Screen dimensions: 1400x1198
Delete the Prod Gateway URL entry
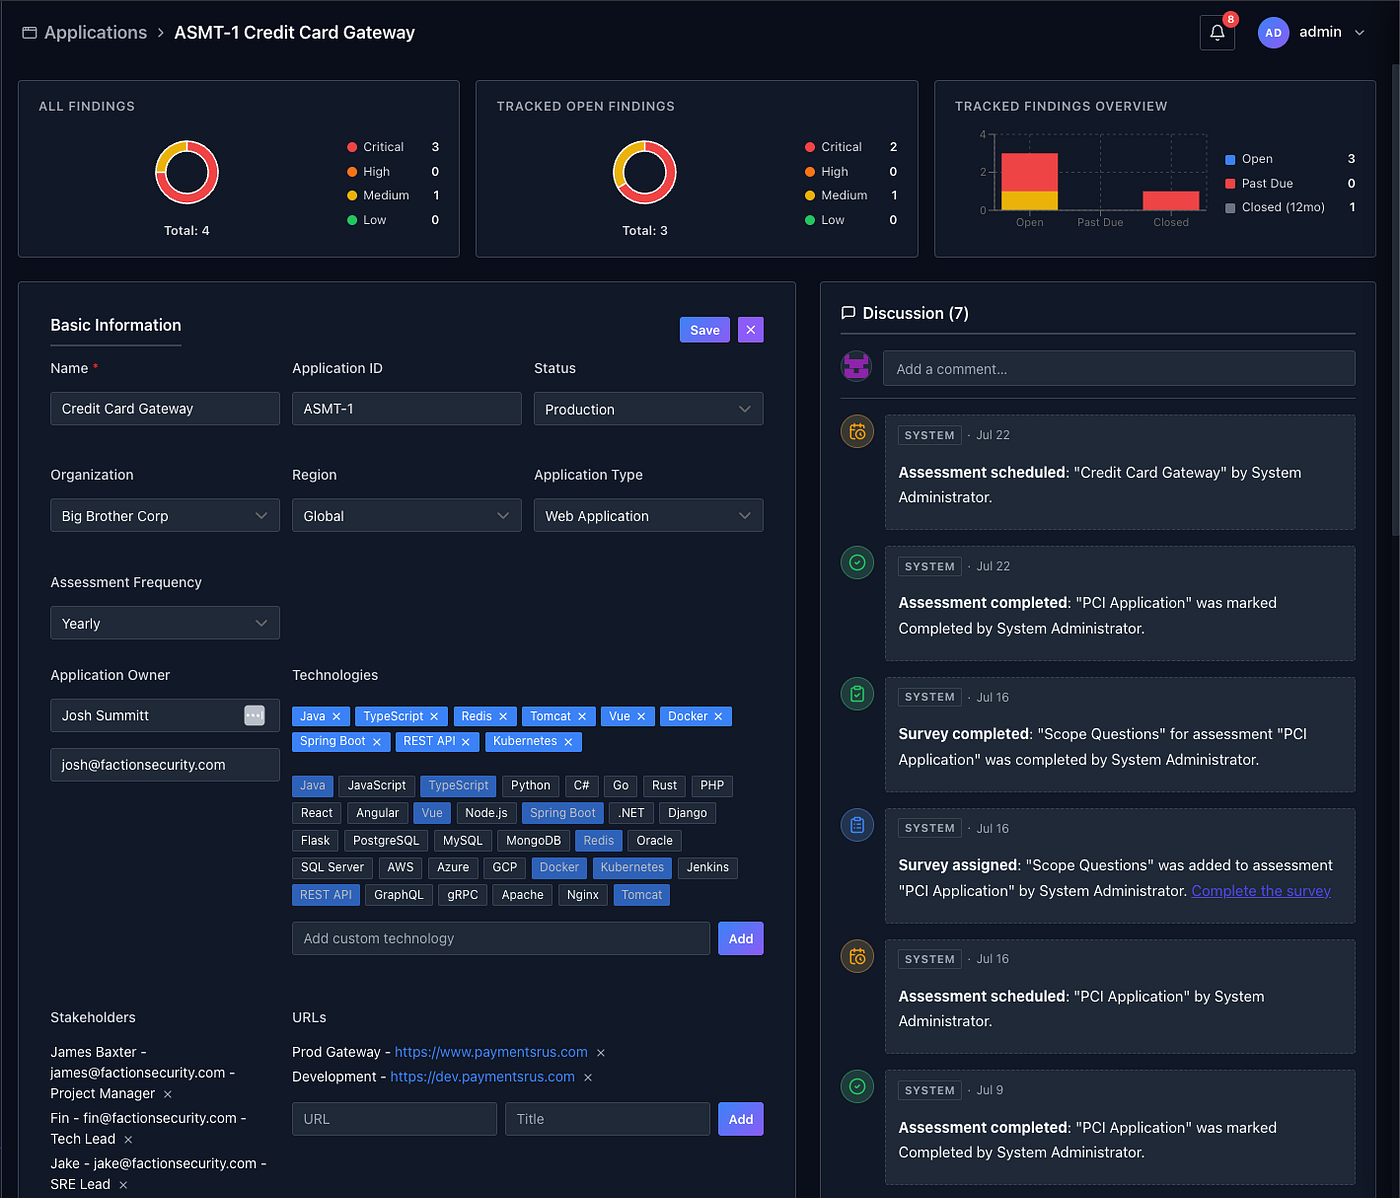pyautogui.click(x=601, y=1053)
